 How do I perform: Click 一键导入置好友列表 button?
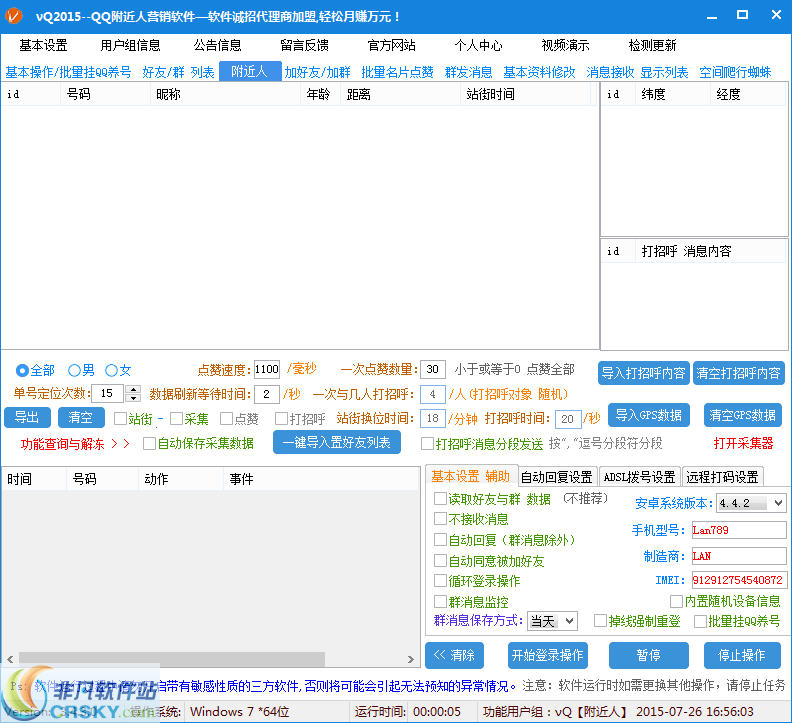pyautogui.click(x=337, y=443)
